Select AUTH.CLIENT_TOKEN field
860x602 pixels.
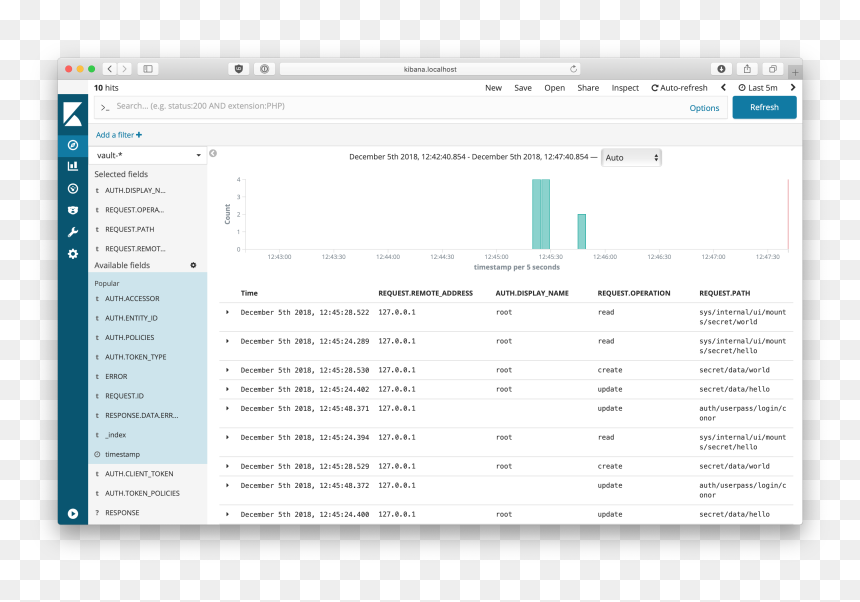139,474
